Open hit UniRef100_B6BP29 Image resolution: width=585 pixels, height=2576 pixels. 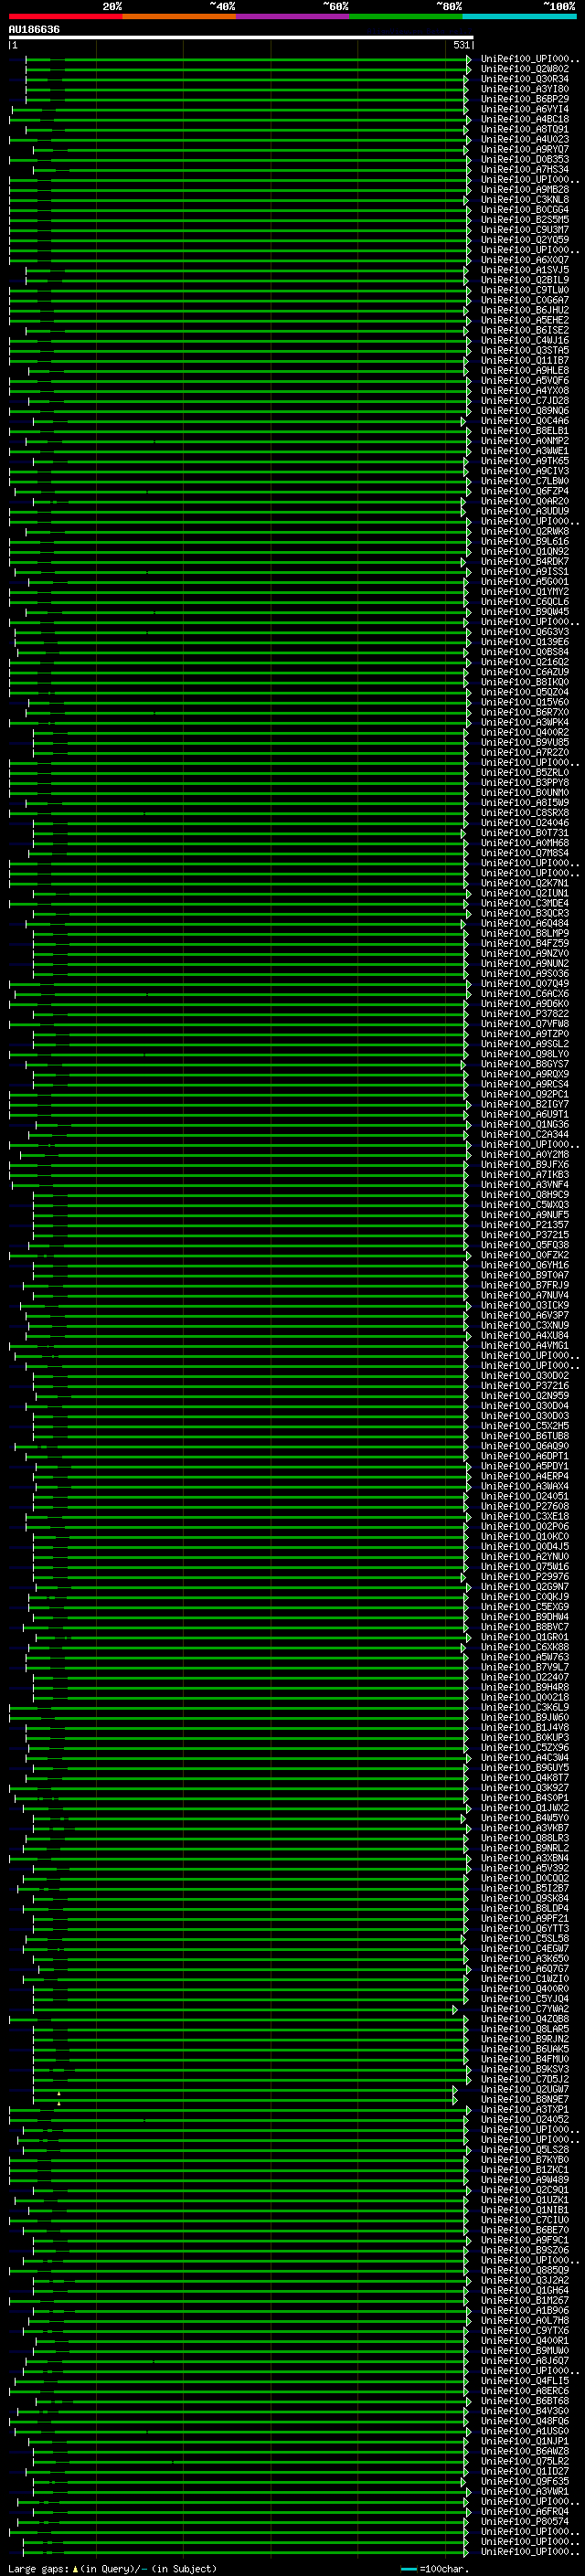click(x=525, y=99)
